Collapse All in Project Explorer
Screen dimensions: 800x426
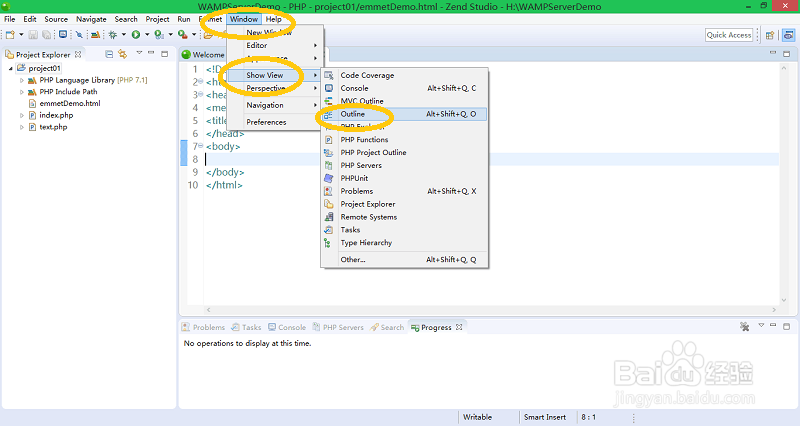[x=109, y=54]
